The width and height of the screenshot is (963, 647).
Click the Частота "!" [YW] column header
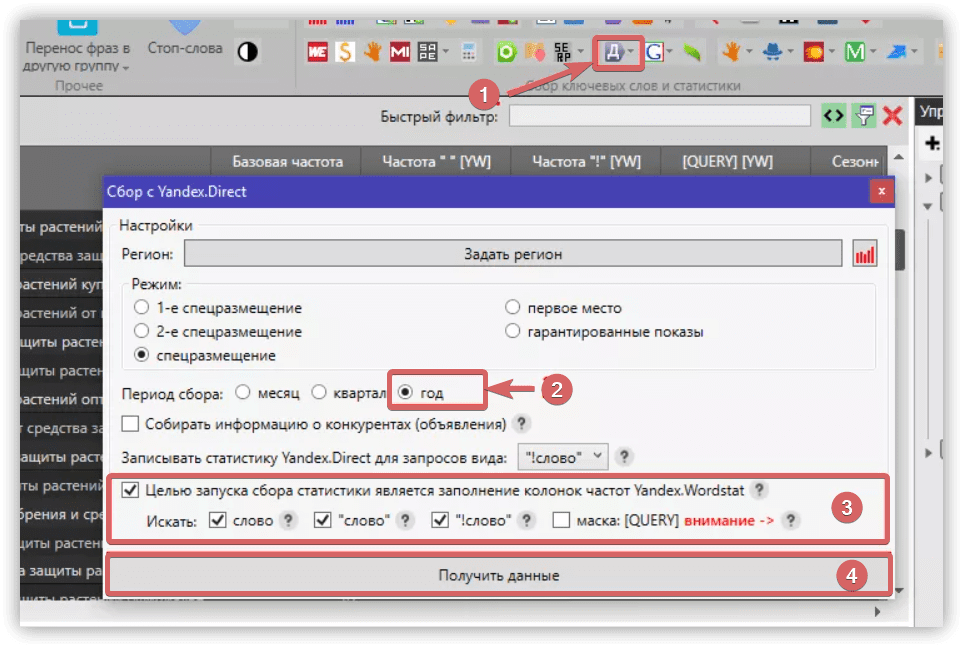tap(586, 162)
